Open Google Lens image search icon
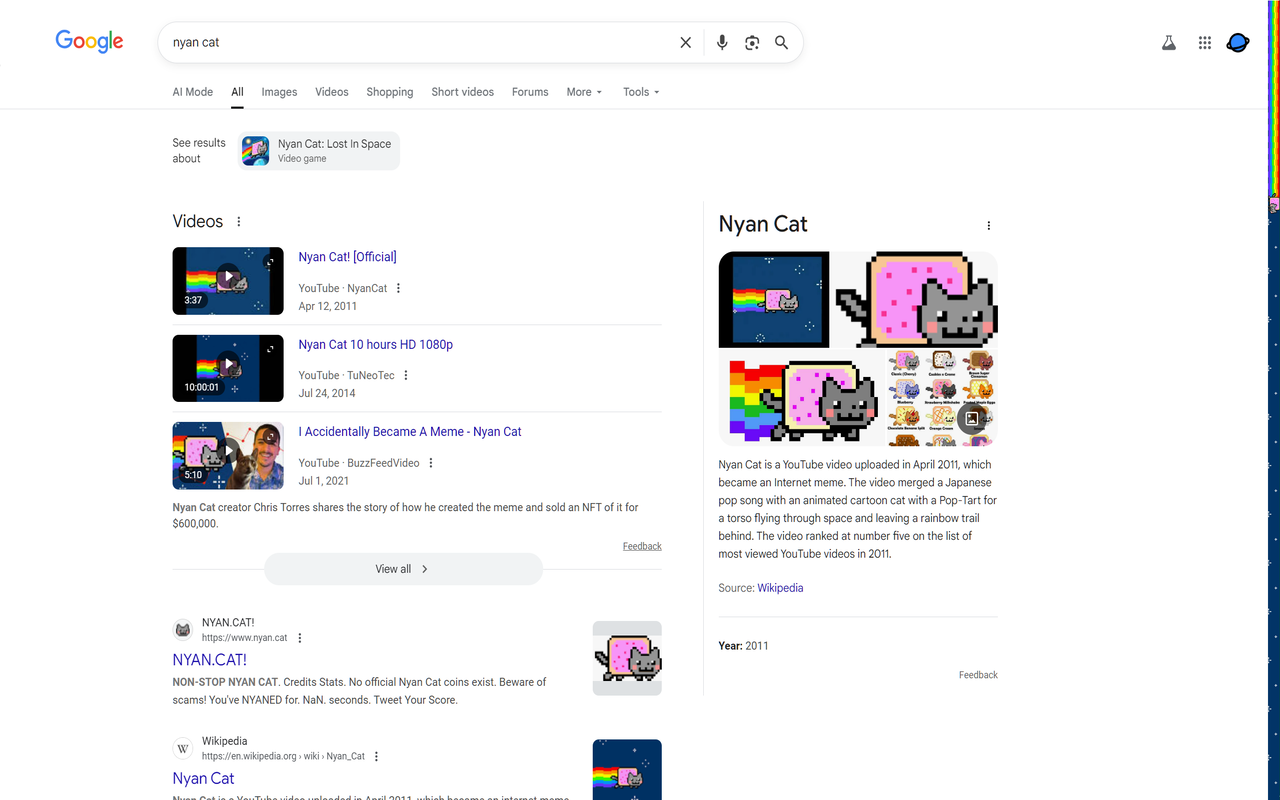Screen dimensions: 1280x800 pyautogui.click(x=752, y=43)
